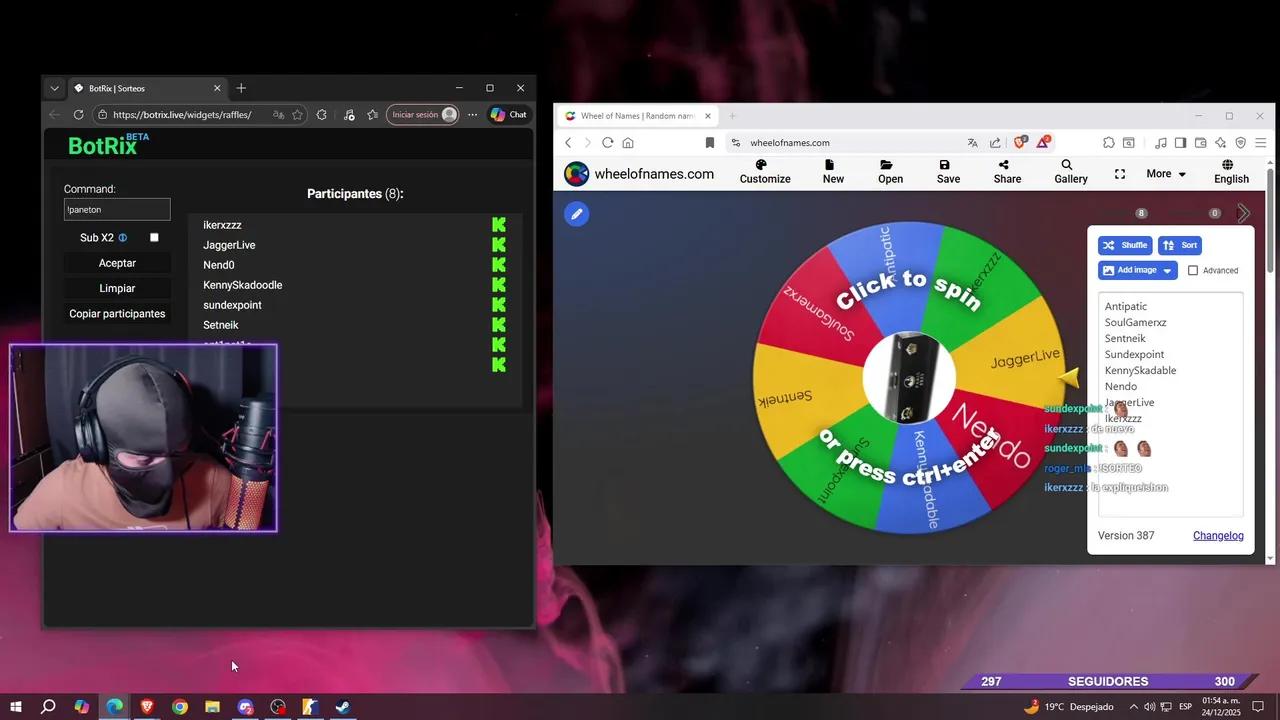Viewport: 1280px width, 720px height.
Task: Click Copiar participantes button
Action: [117, 314]
